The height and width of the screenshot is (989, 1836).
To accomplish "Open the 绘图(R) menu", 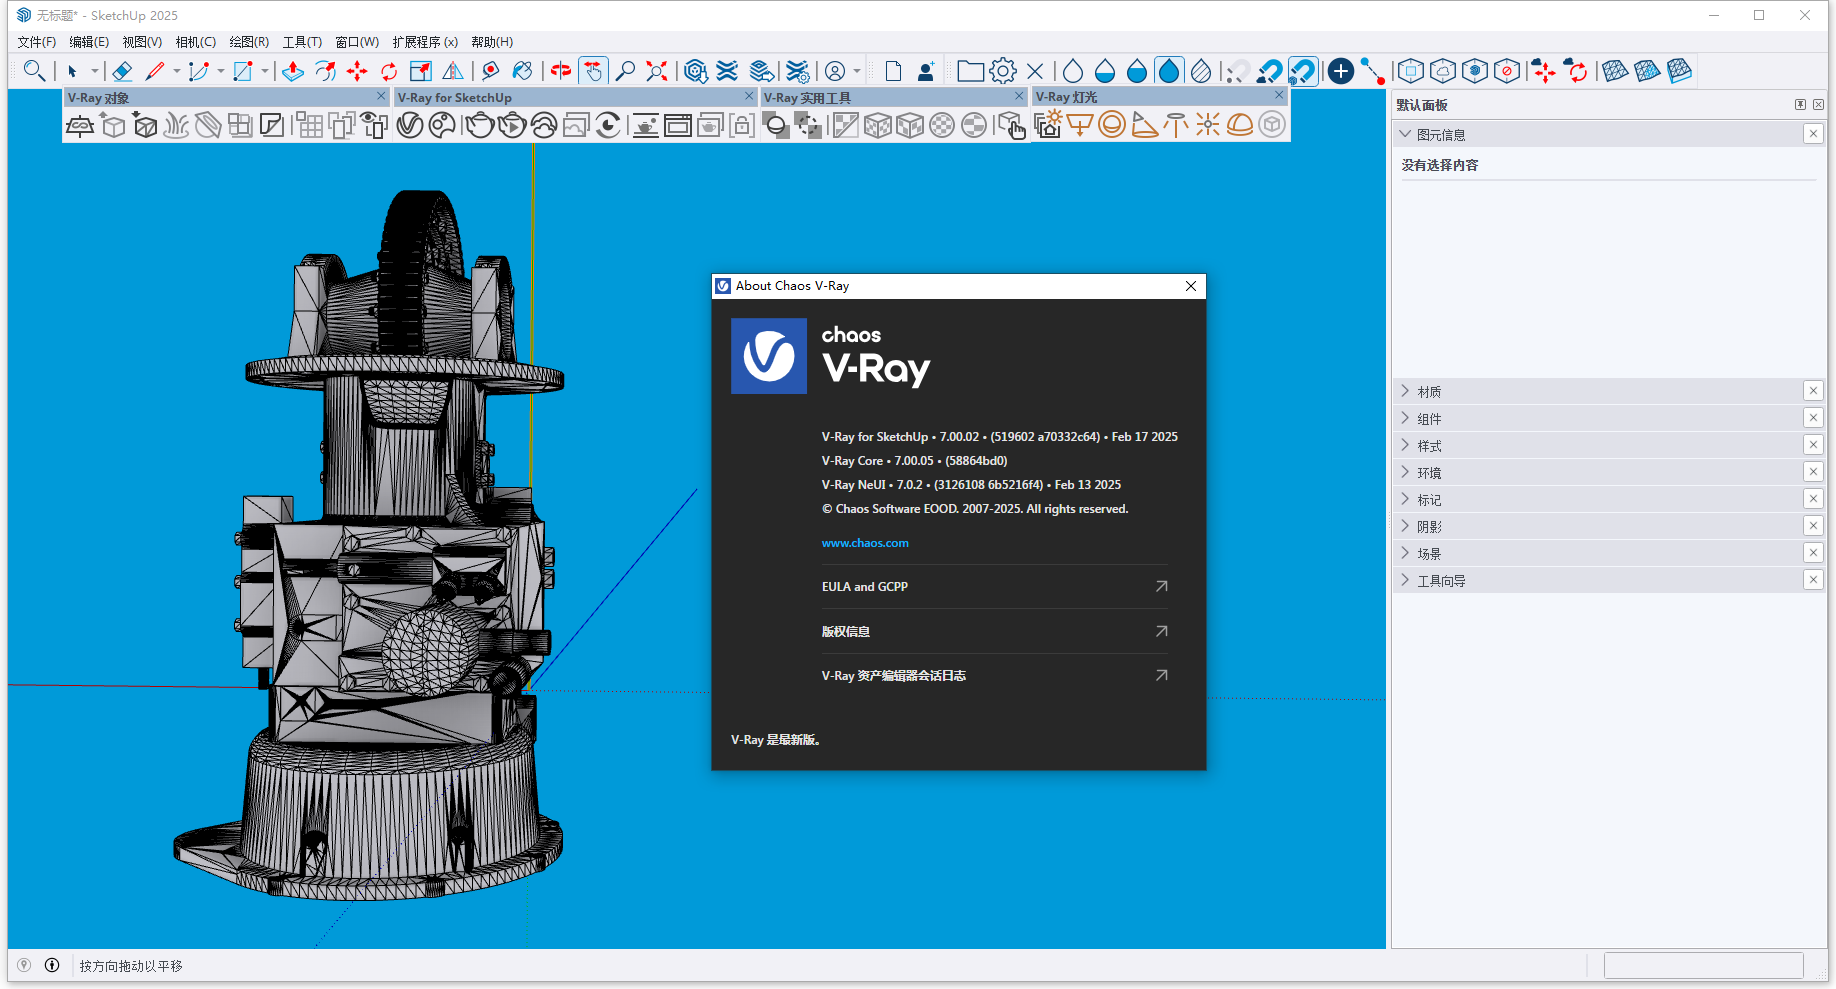I will point(249,42).
